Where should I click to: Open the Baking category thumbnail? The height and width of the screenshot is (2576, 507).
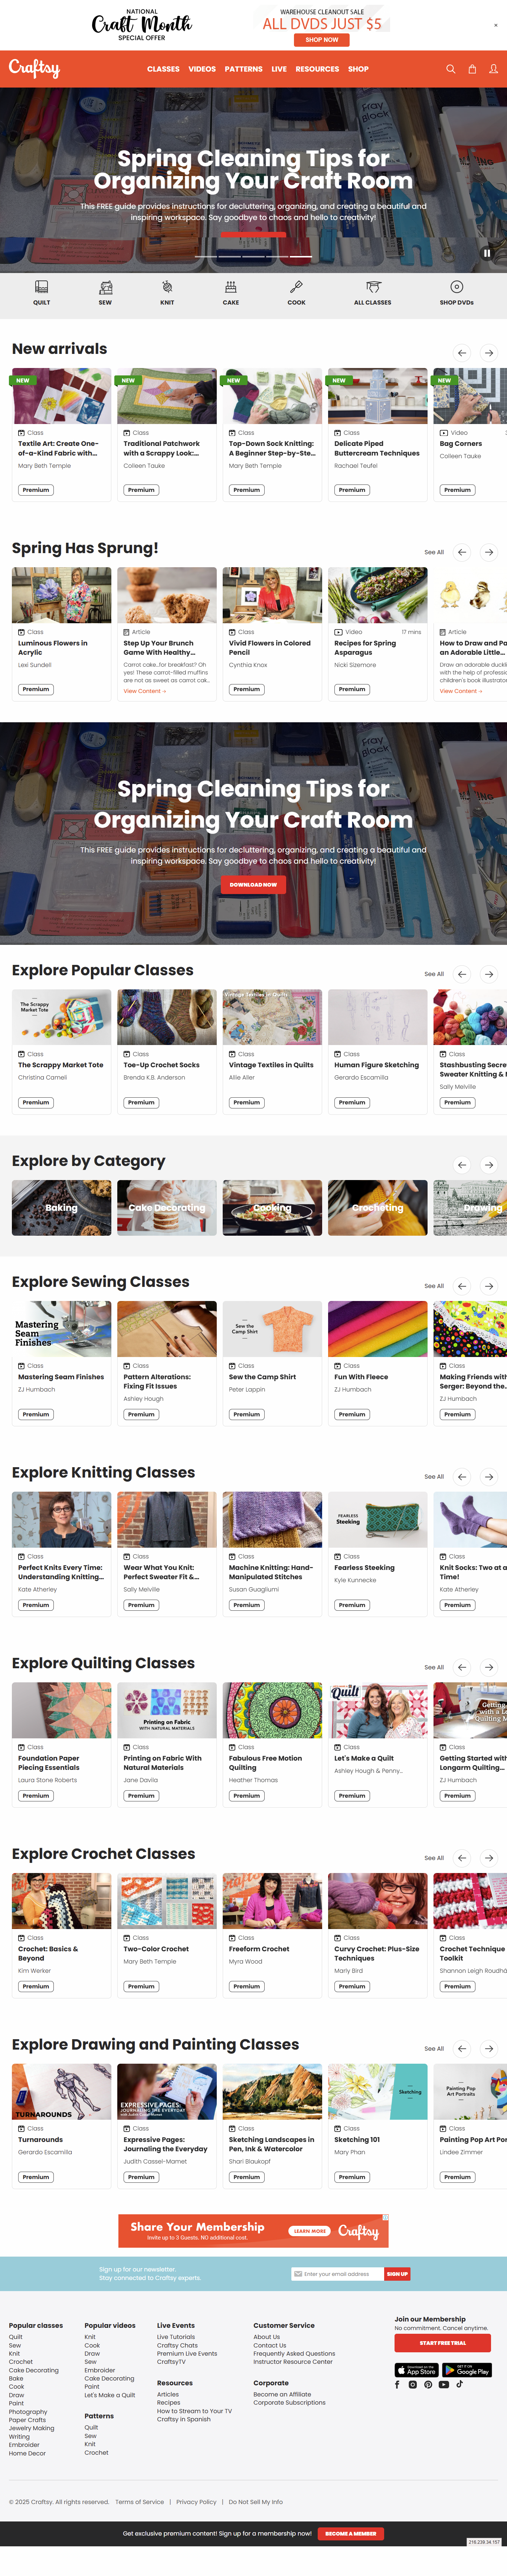pos(61,1207)
